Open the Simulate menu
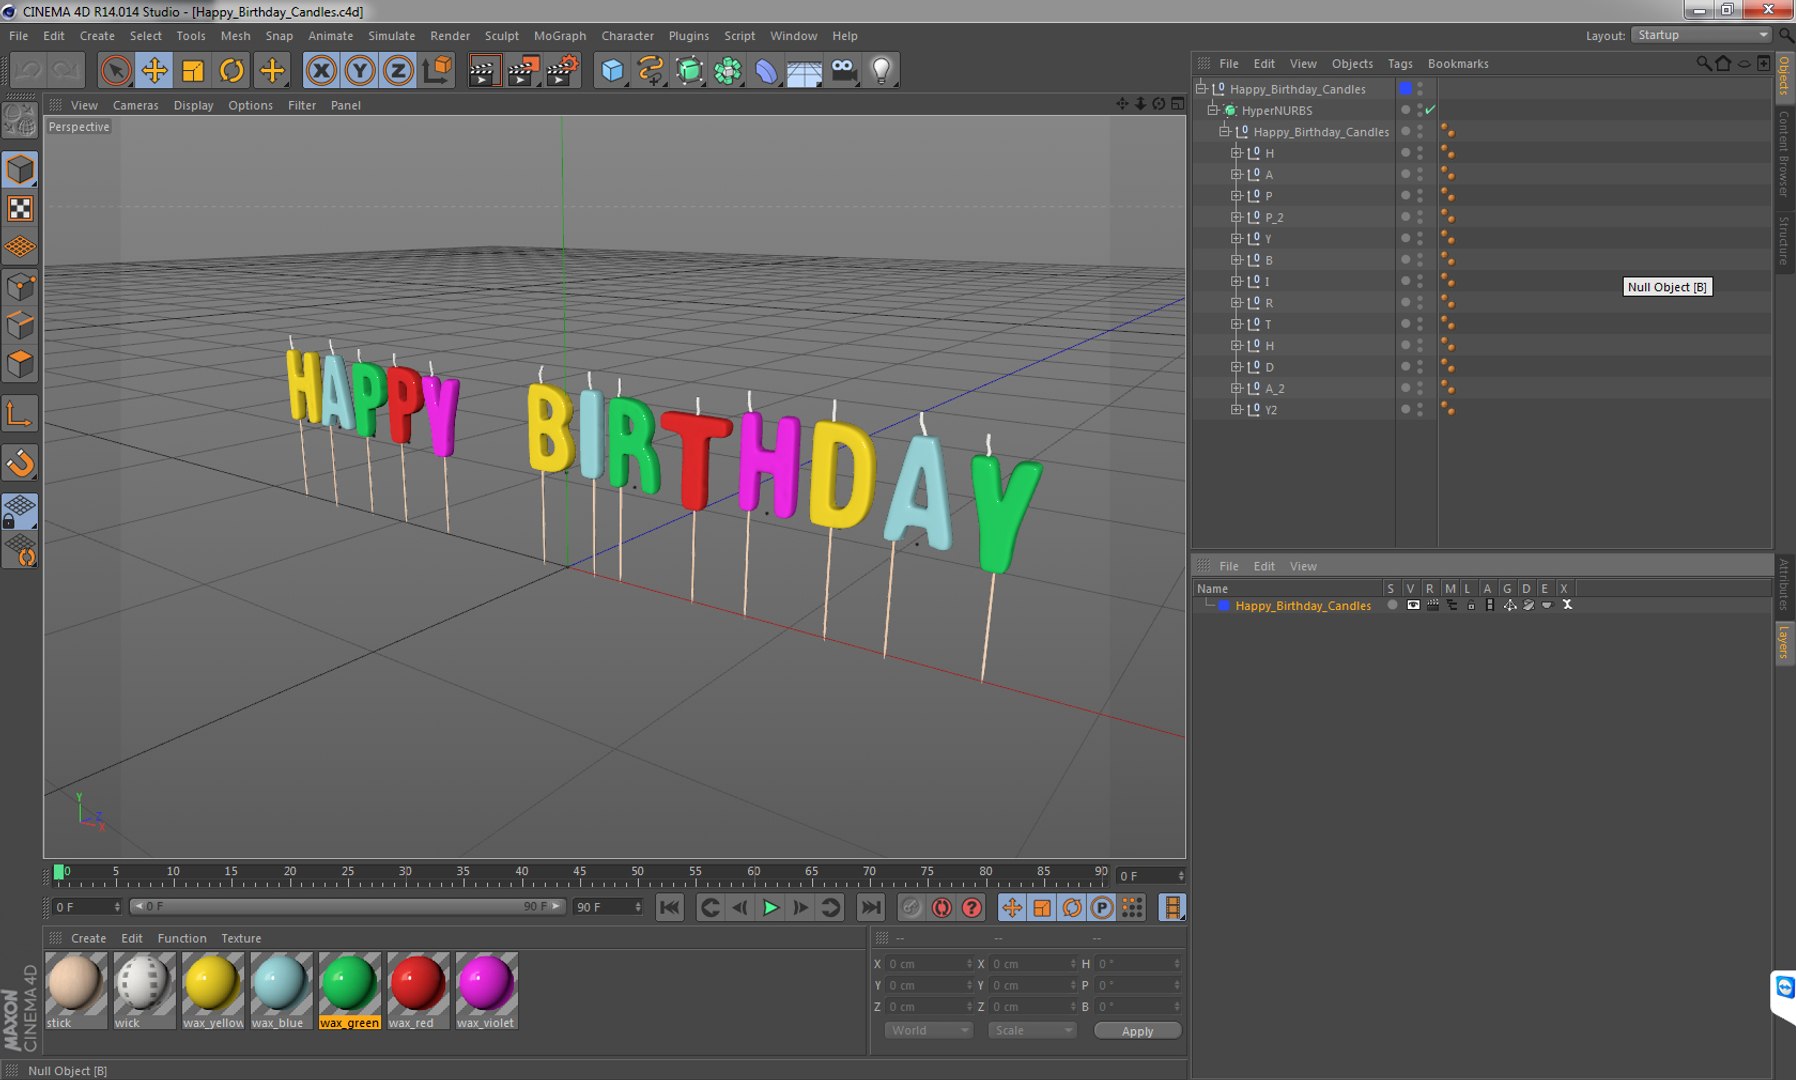The image size is (1796, 1080). [x=391, y=35]
